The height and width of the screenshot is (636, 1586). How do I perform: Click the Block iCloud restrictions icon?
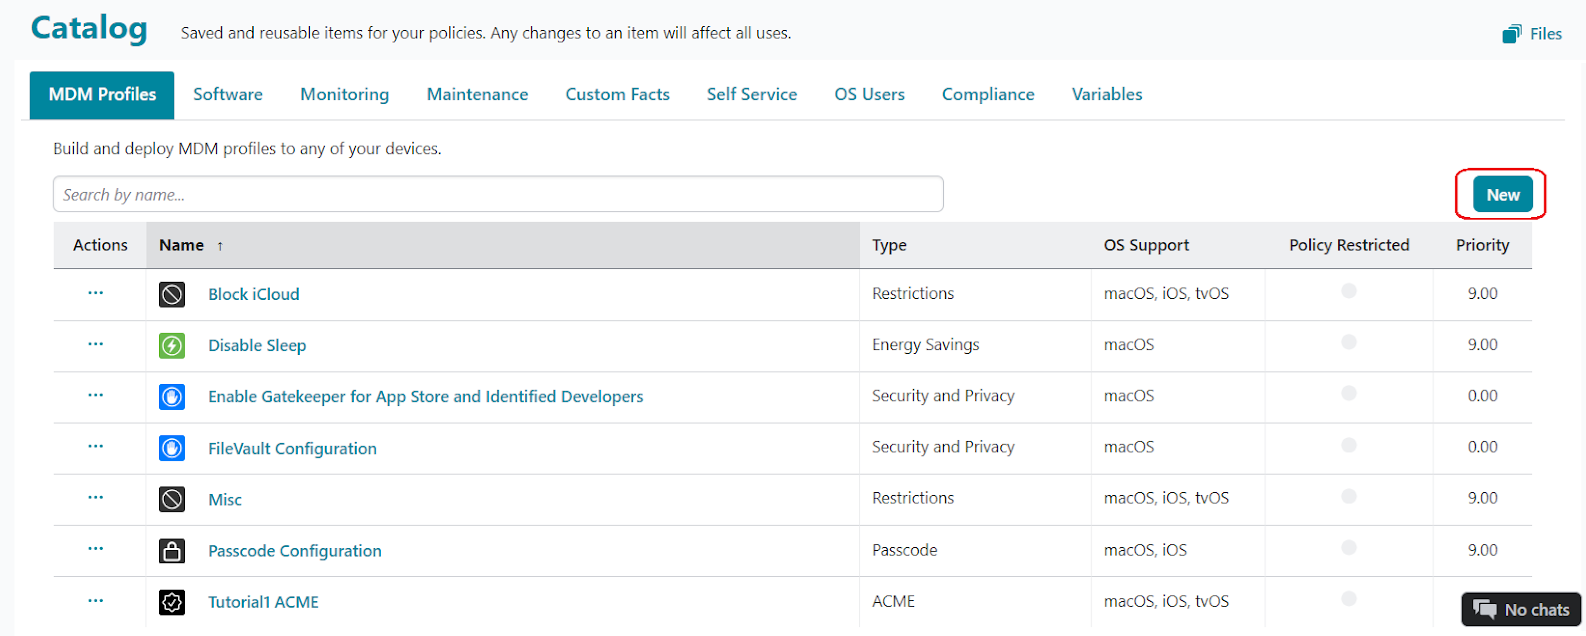[x=172, y=294]
